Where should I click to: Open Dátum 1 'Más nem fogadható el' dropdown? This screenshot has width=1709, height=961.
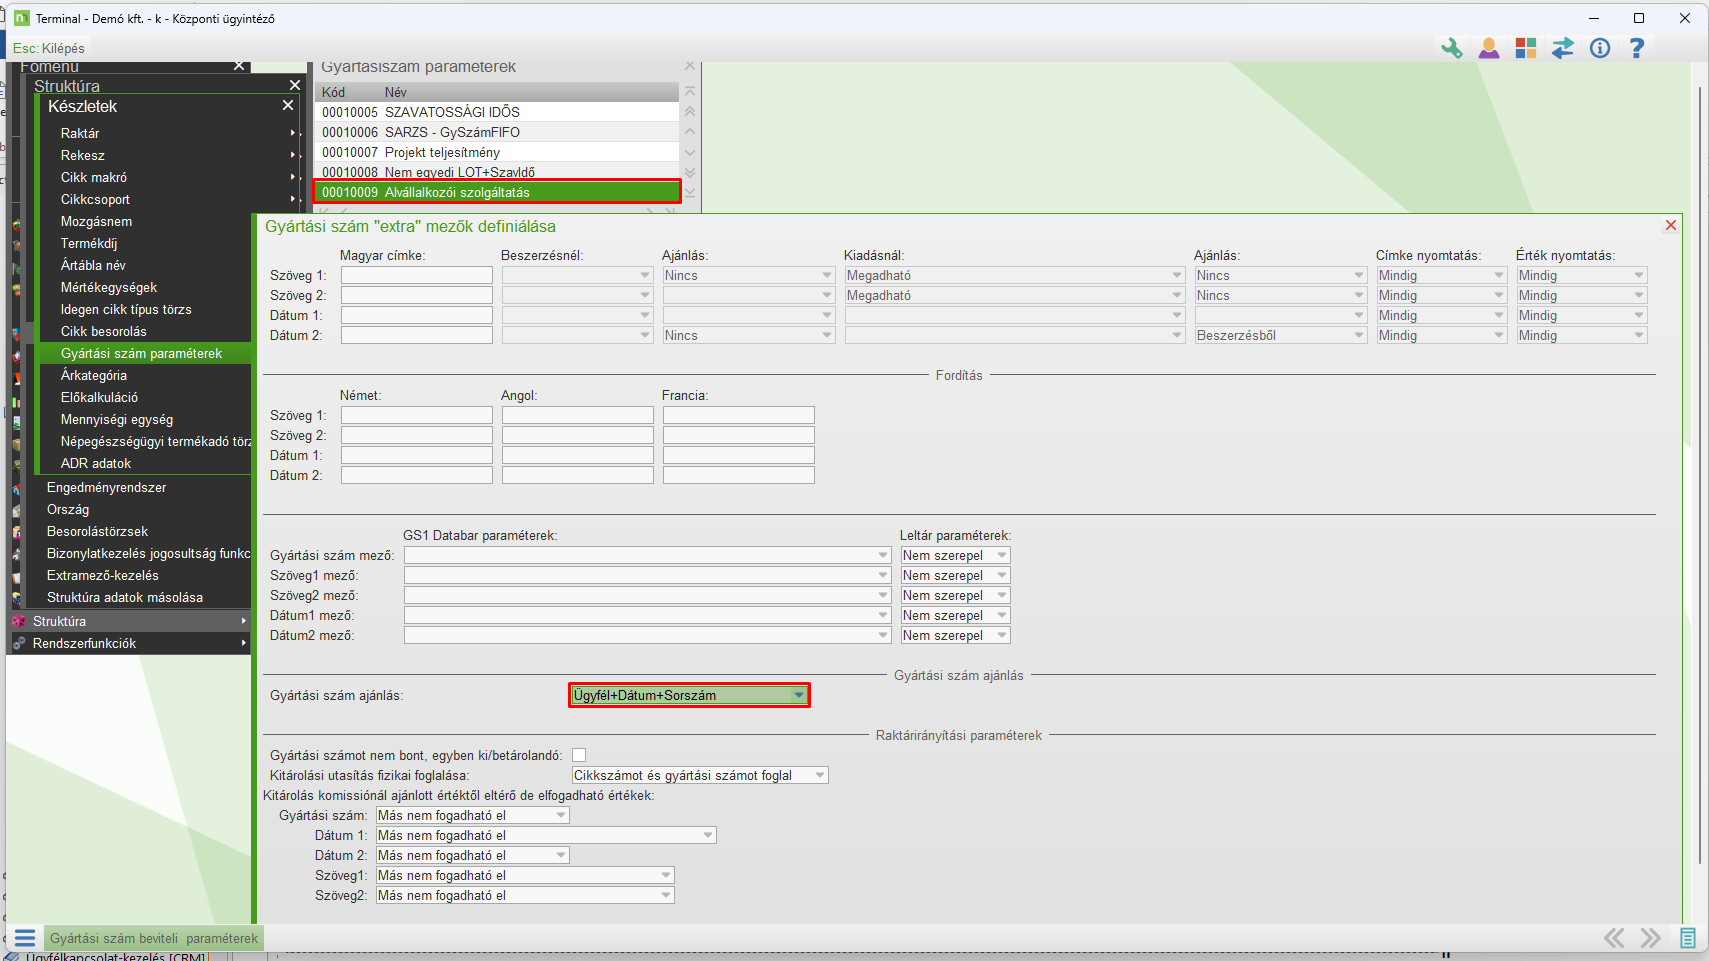[x=546, y=835]
